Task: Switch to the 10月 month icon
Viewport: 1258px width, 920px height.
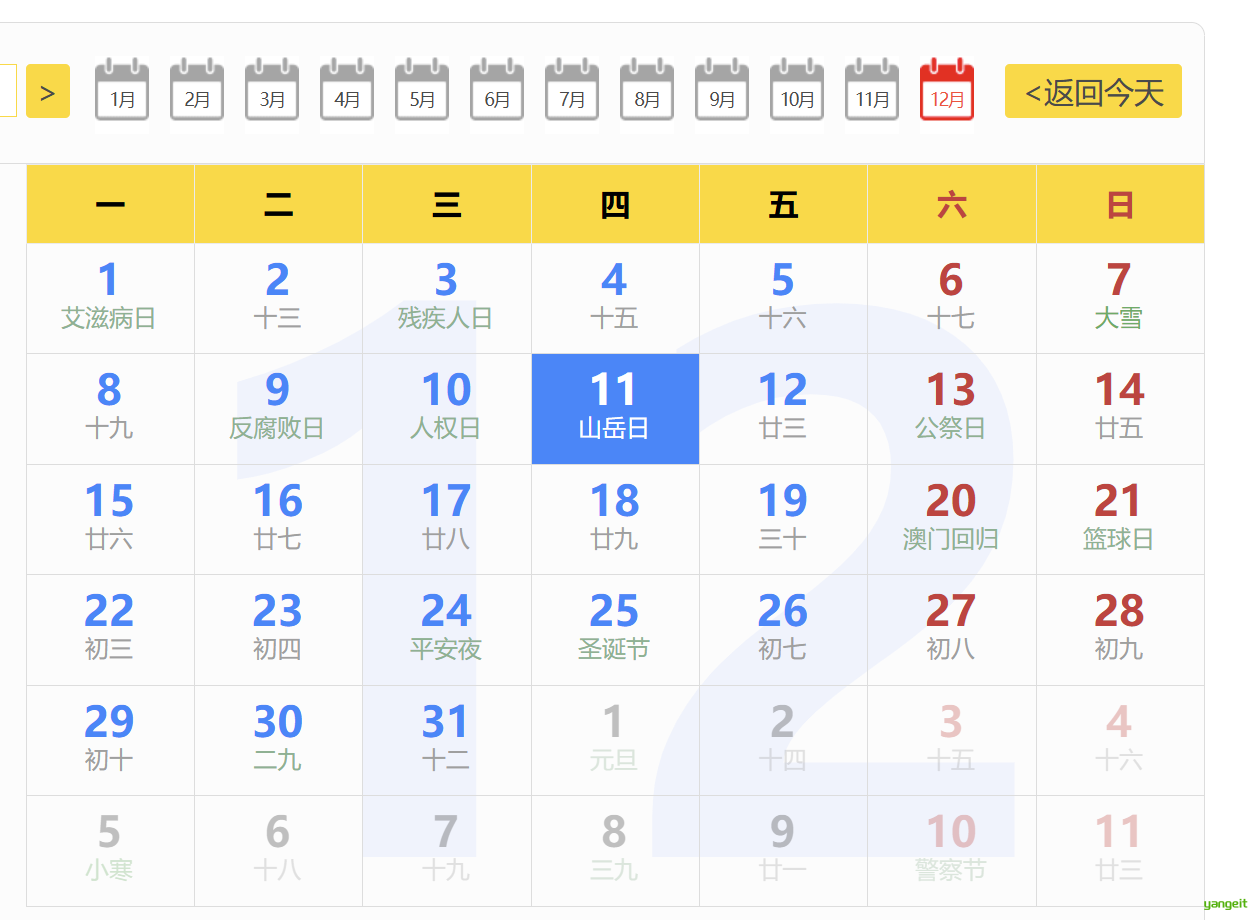Action: [797, 92]
